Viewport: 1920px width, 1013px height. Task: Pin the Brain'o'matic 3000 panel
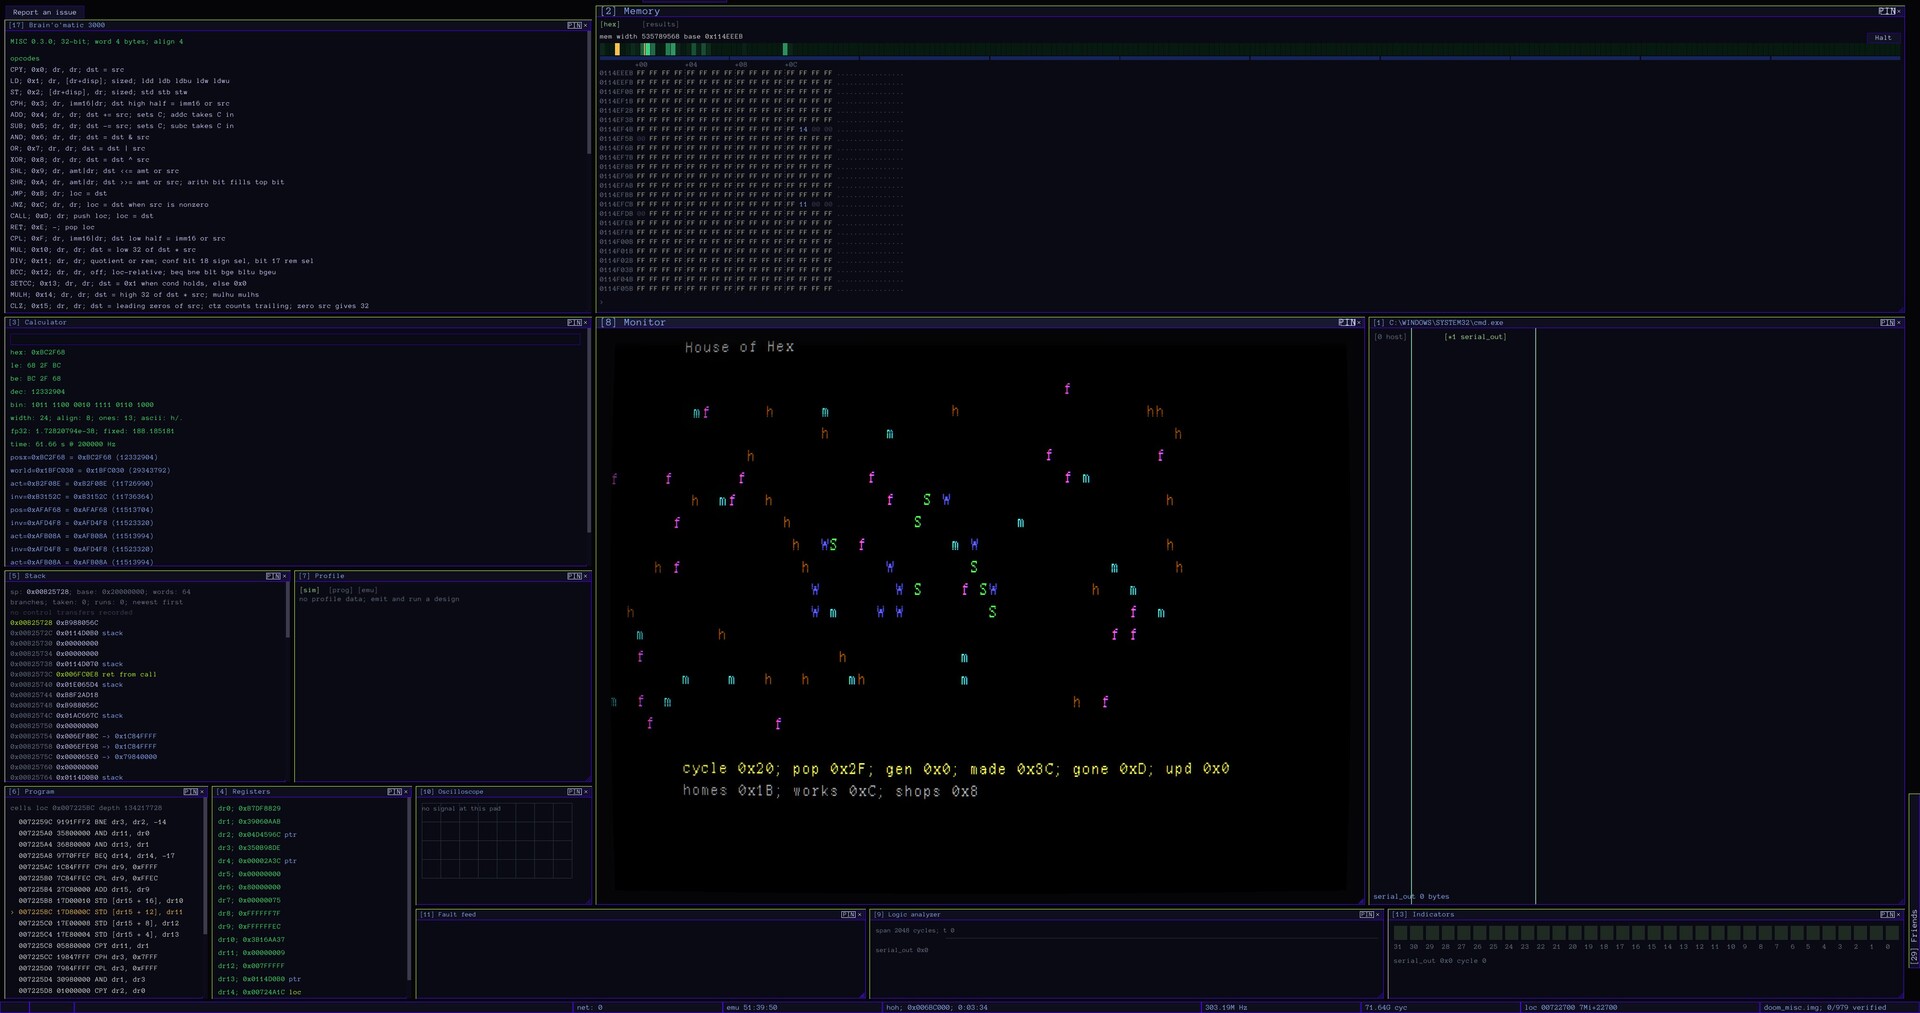tap(573, 25)
